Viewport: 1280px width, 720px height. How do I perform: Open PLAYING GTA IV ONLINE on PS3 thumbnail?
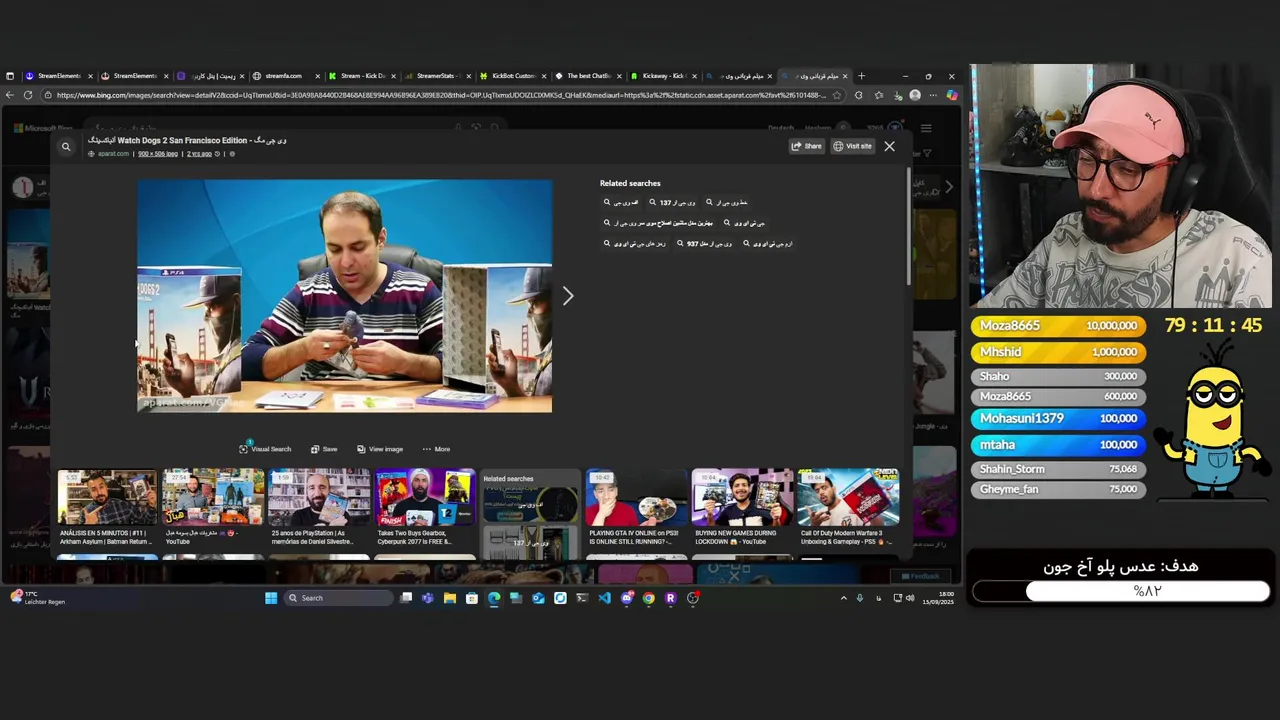(x=635, y=498)
